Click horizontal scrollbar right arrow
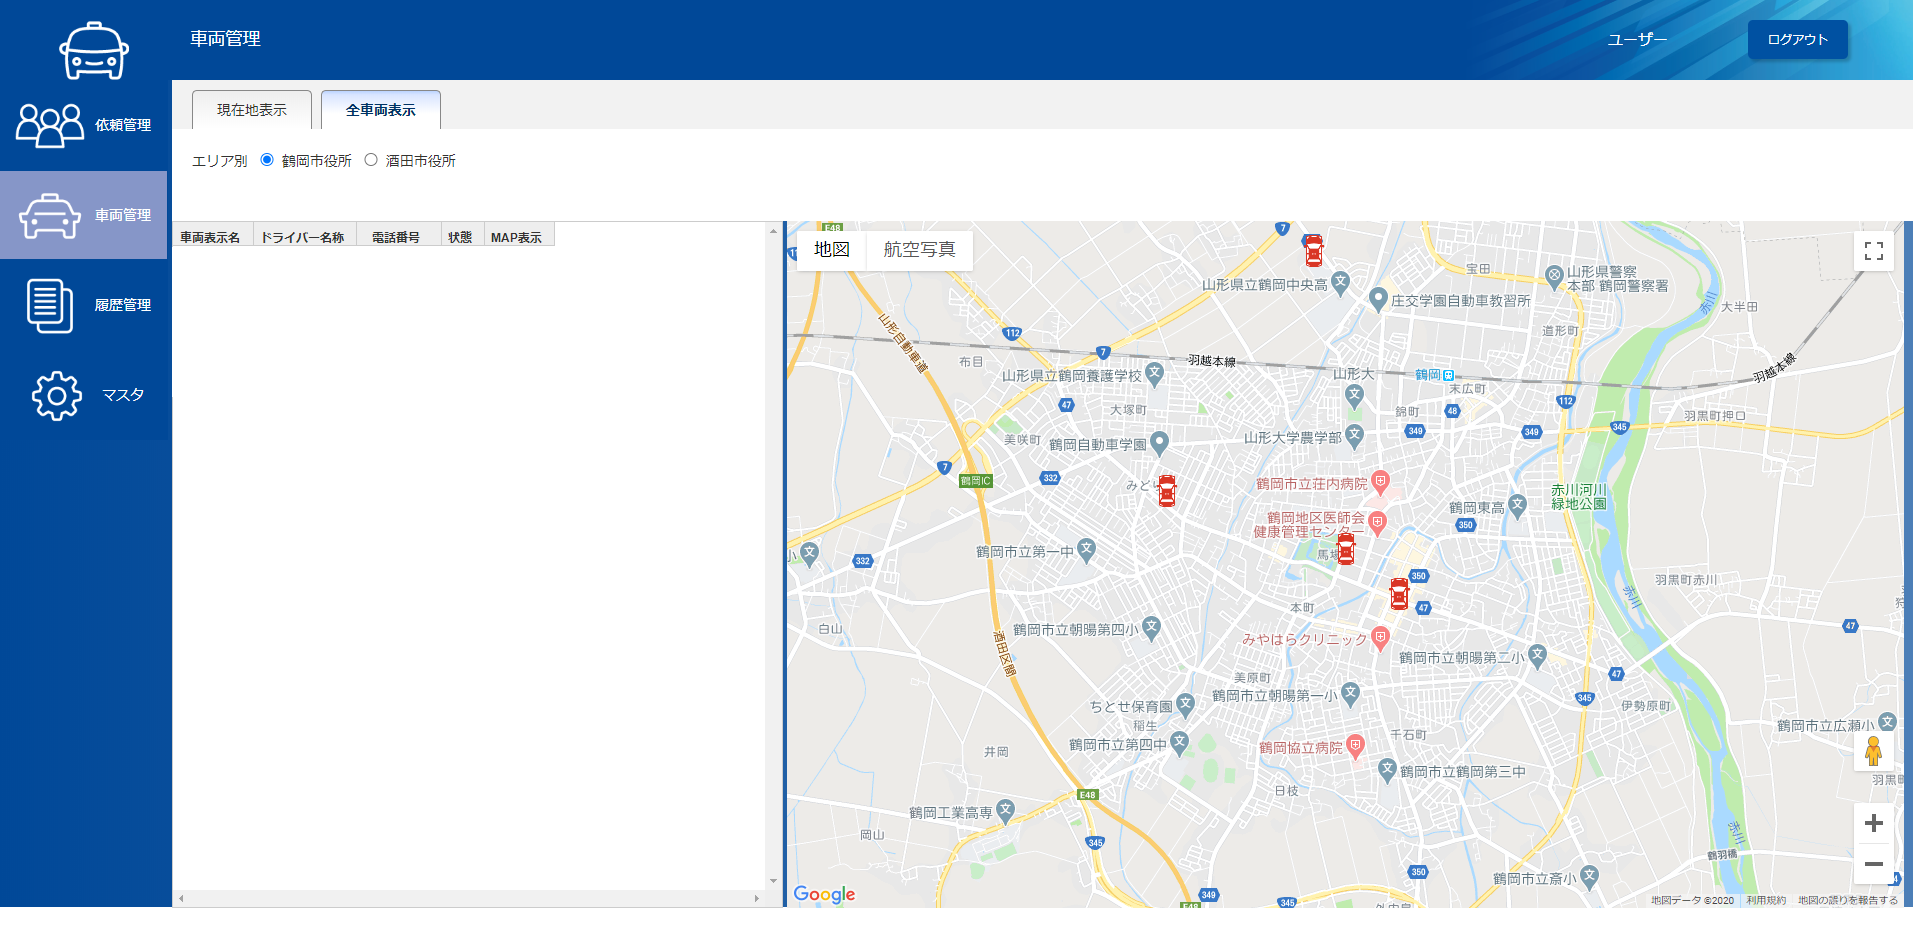 (x=757, y=899)
